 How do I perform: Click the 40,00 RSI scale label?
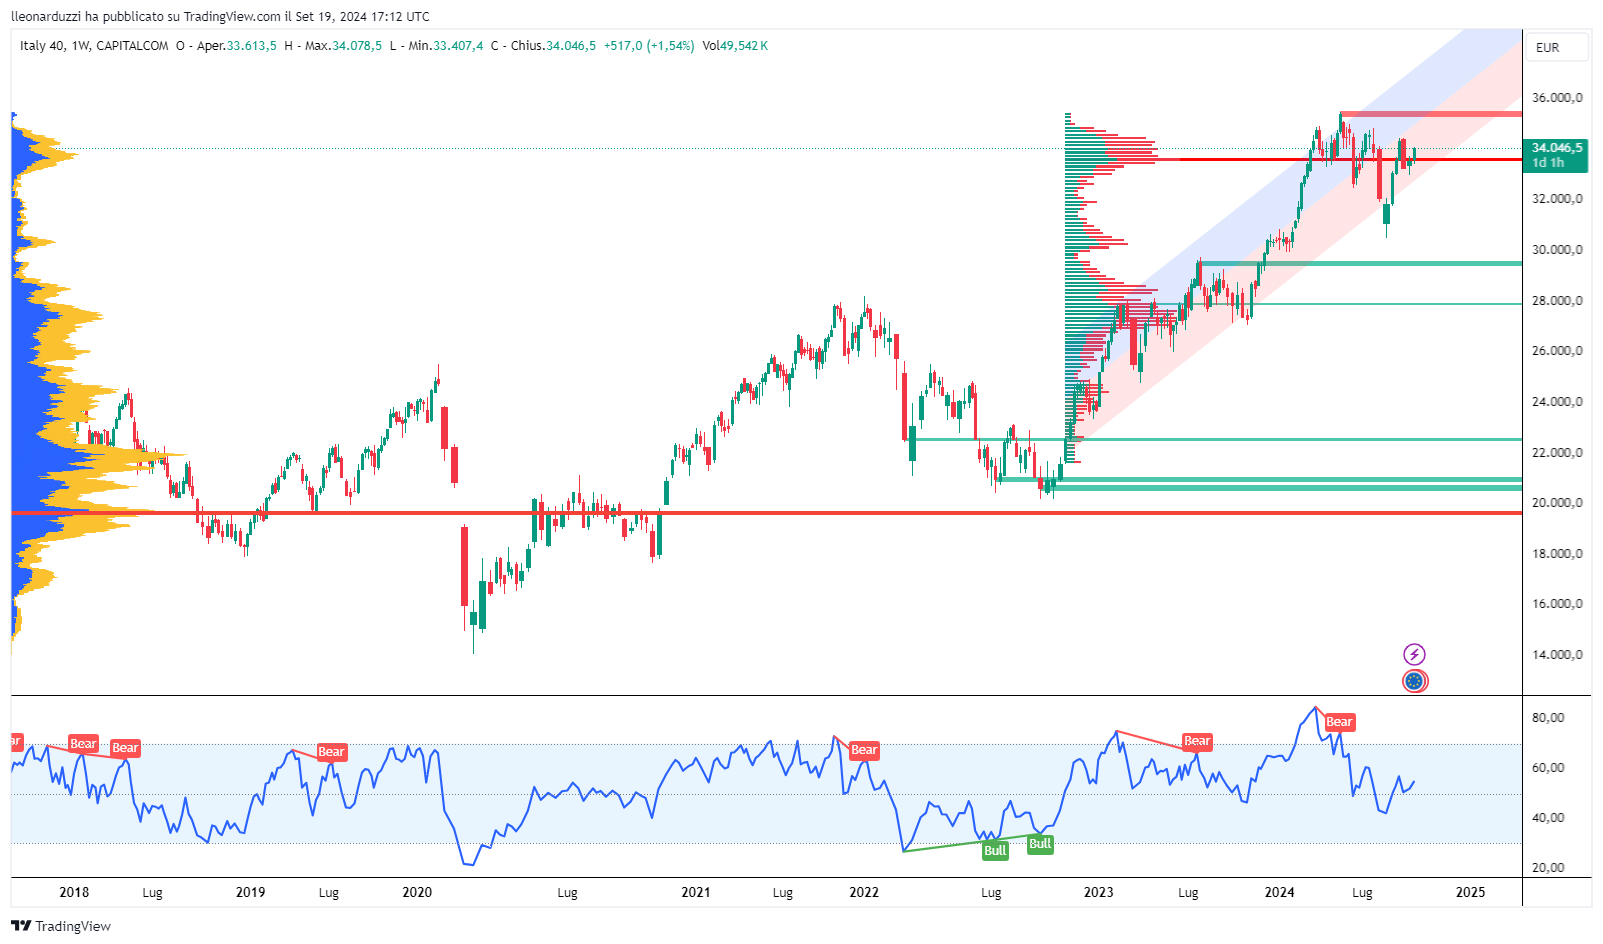[x=1548, y=818]
